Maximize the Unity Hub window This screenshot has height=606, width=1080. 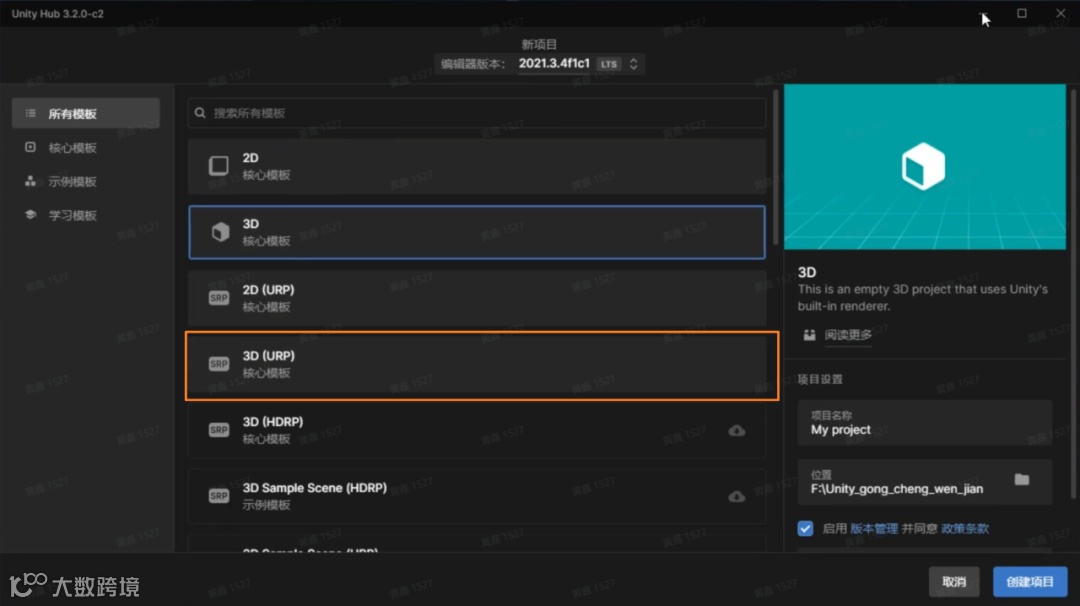tap(1021, 13)
